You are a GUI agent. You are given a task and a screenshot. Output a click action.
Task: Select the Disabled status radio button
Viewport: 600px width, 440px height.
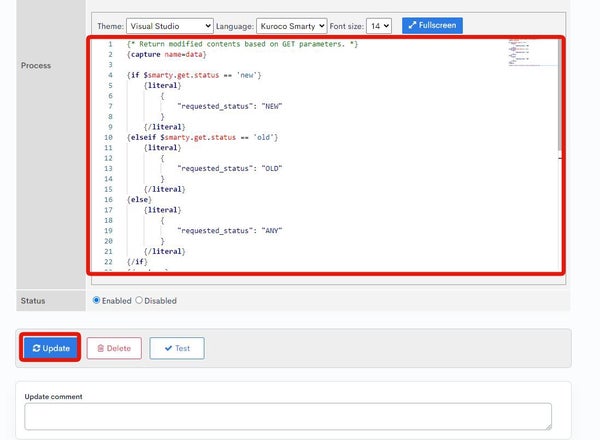pos(139,300)
